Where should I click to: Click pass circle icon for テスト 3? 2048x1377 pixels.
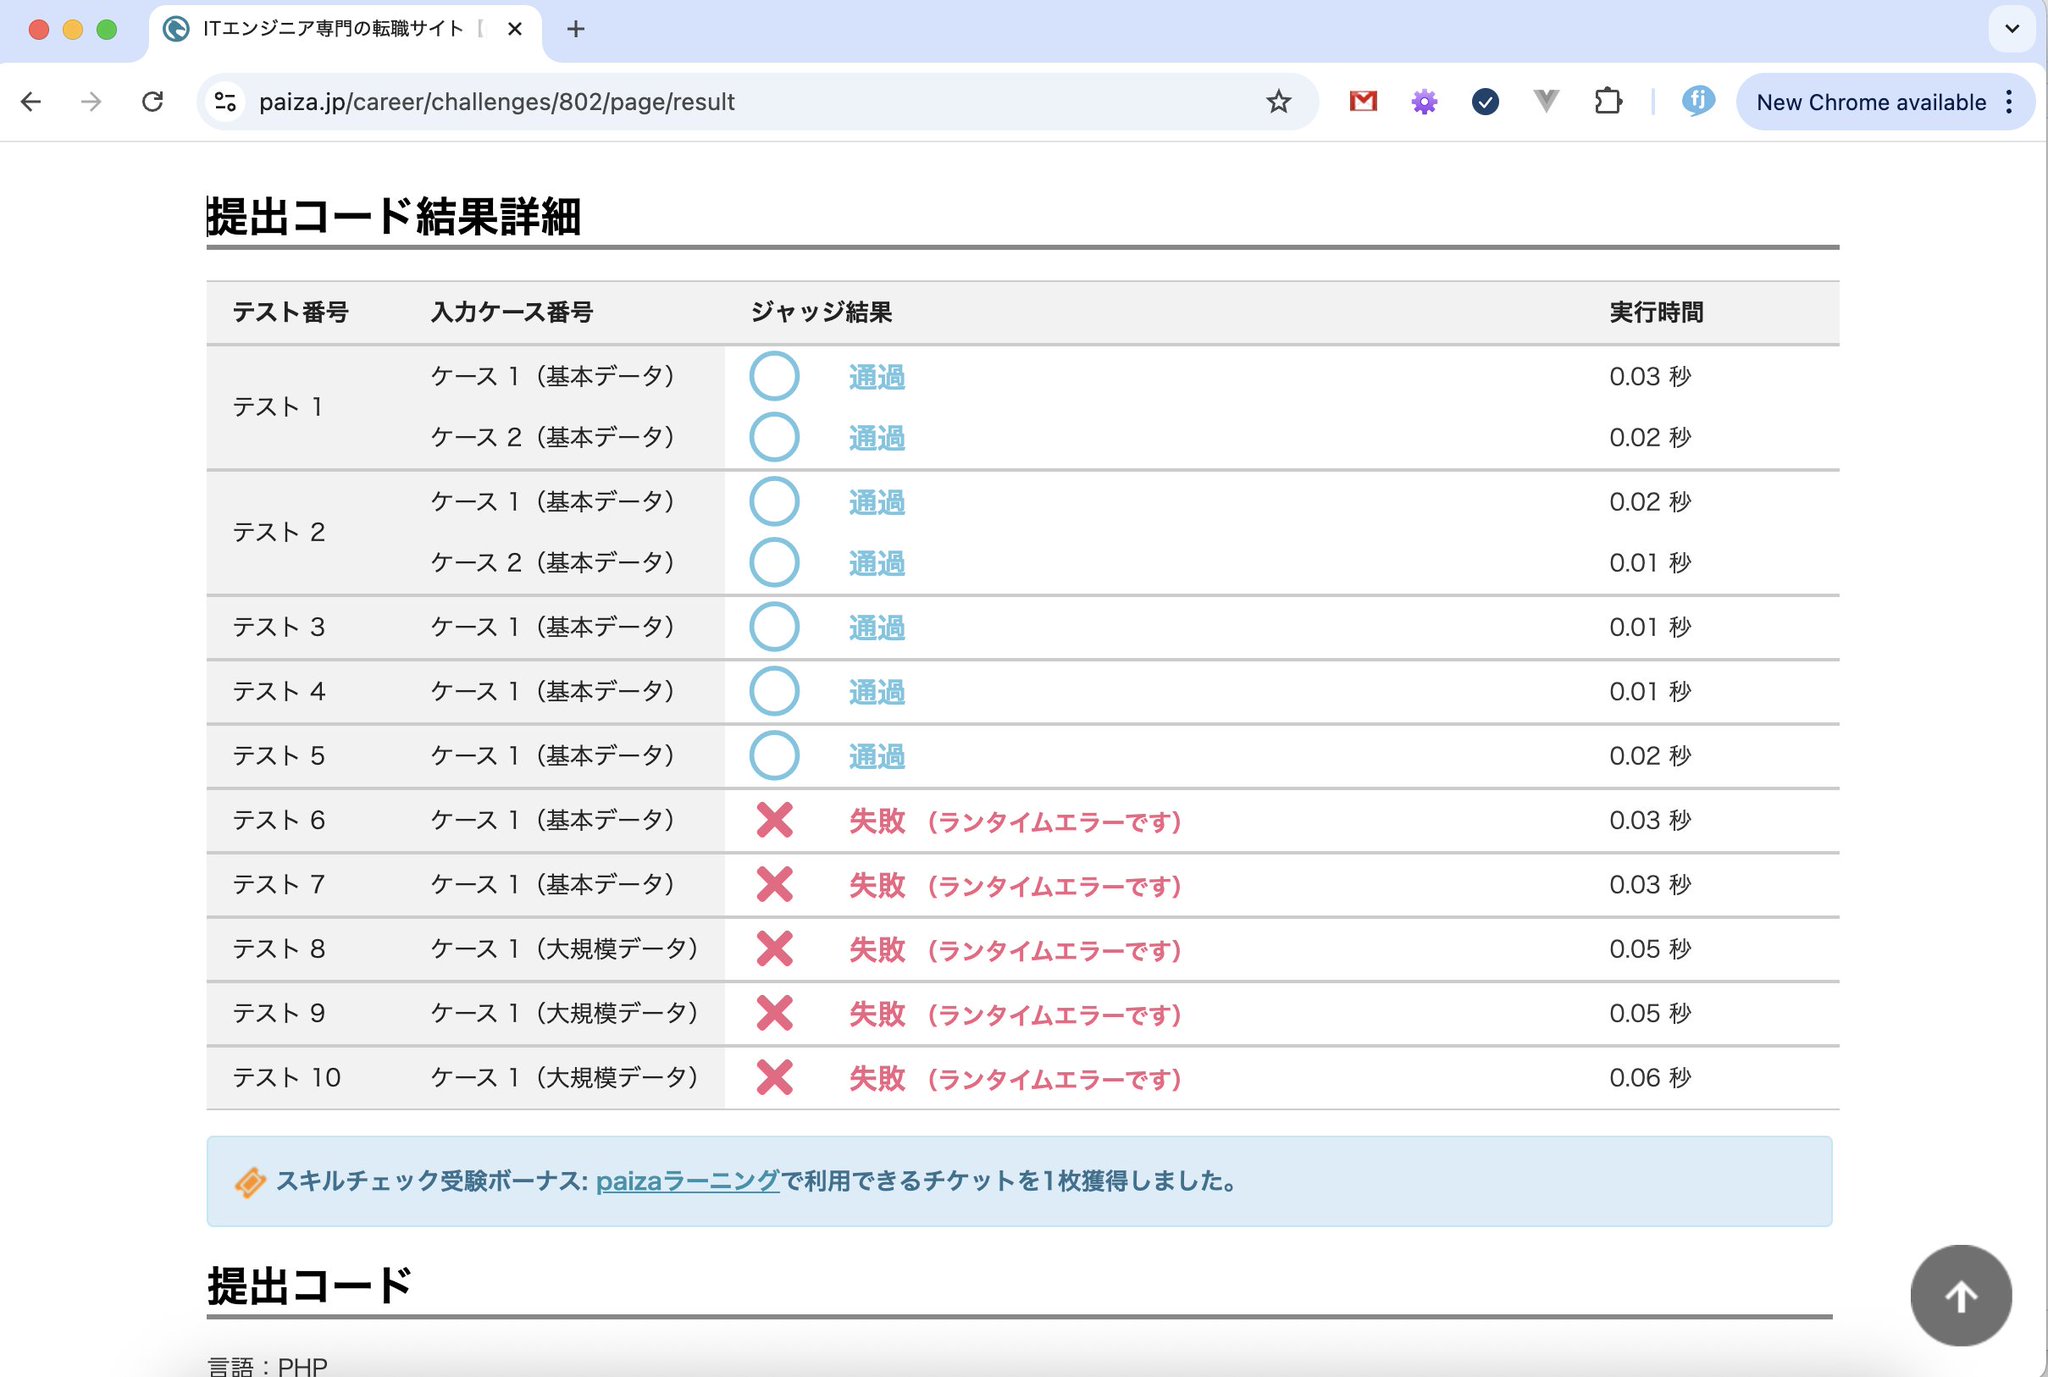tap(774, 627)
